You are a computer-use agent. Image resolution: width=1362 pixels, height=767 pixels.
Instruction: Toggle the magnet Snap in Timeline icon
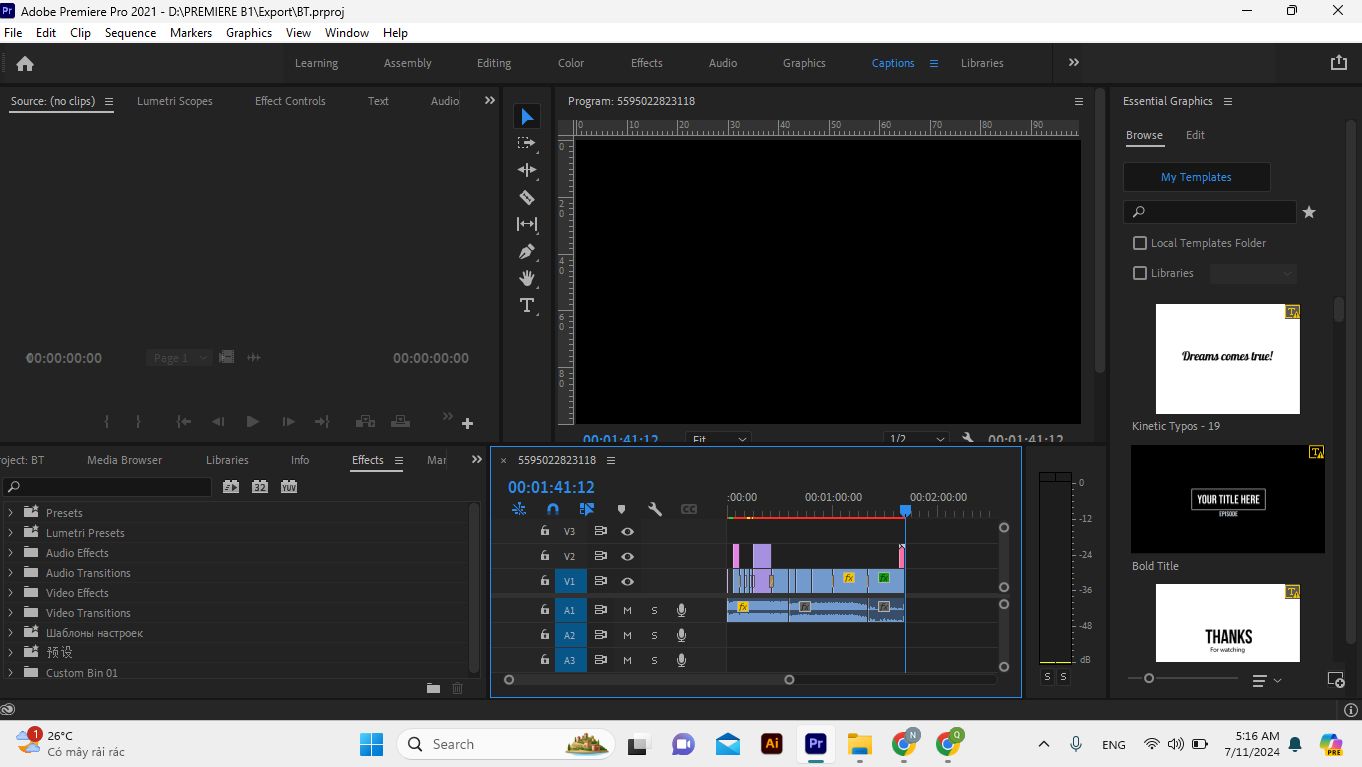coord(553,509)
